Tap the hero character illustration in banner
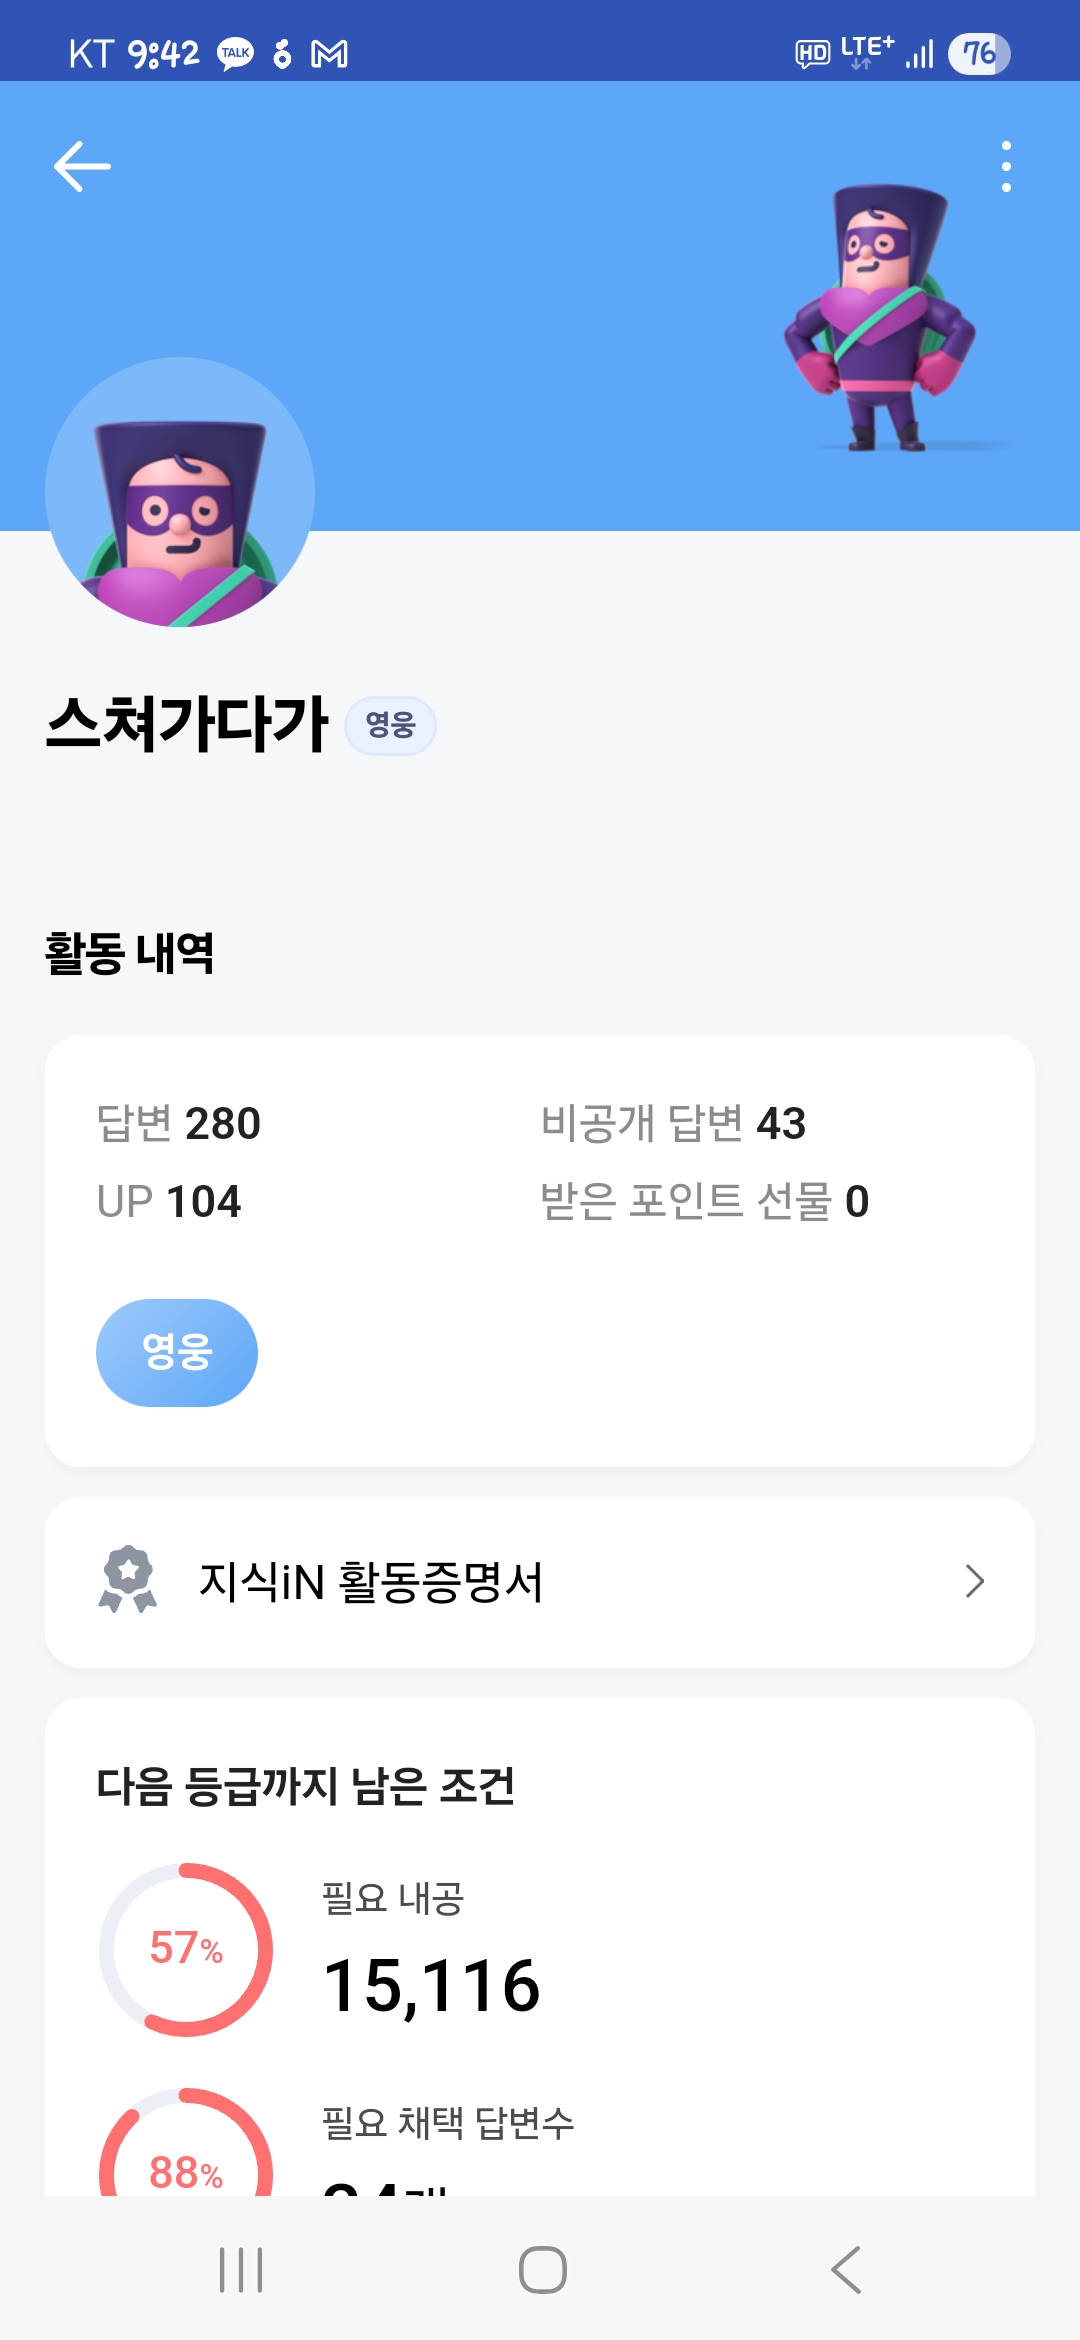This screenshot has width=1080, height=2340. point(880,318)
